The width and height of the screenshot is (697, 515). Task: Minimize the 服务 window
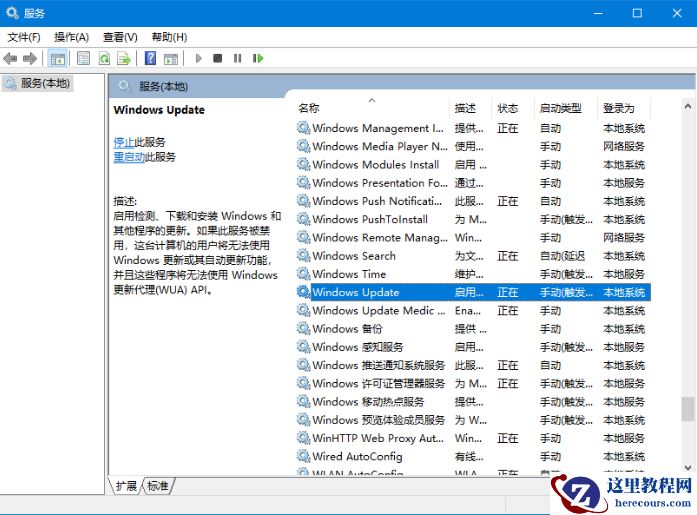[x=598, y=13]
